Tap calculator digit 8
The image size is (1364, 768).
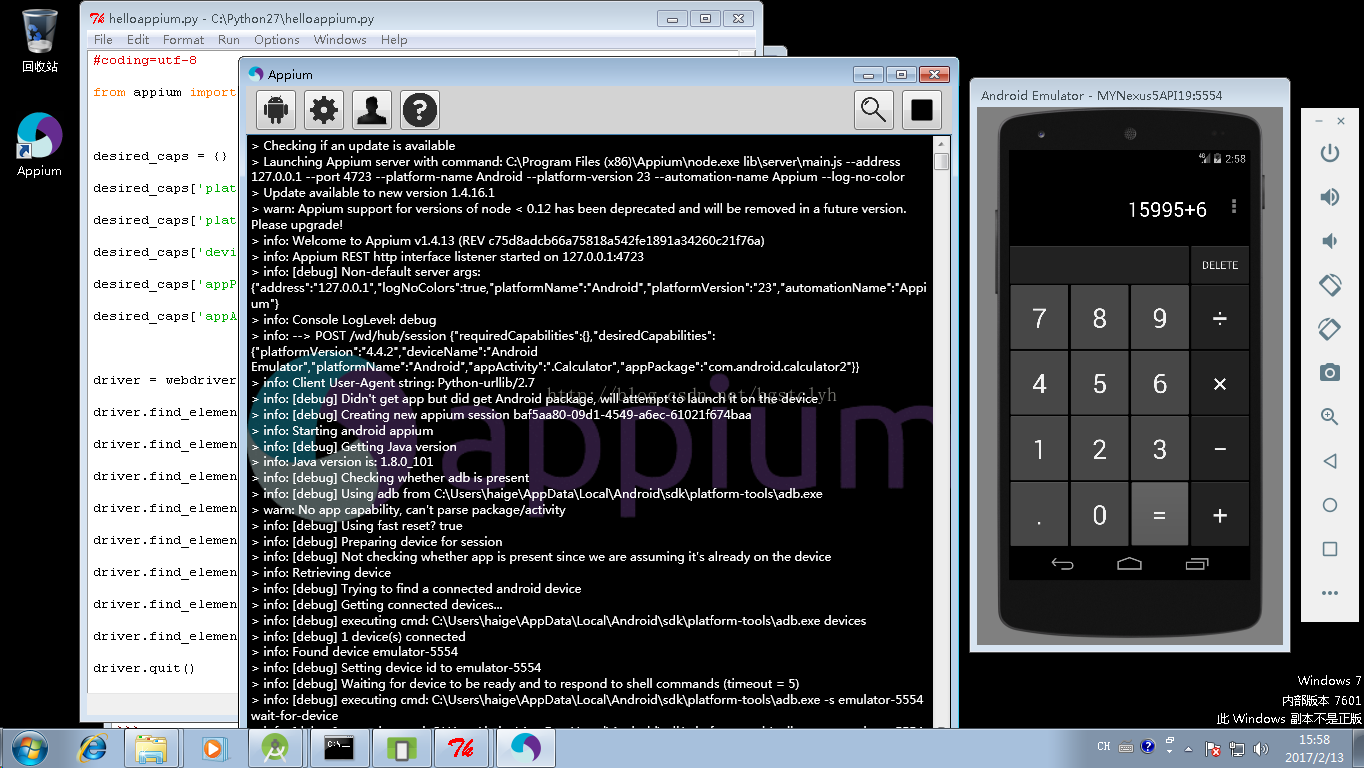coord(1100,318)
